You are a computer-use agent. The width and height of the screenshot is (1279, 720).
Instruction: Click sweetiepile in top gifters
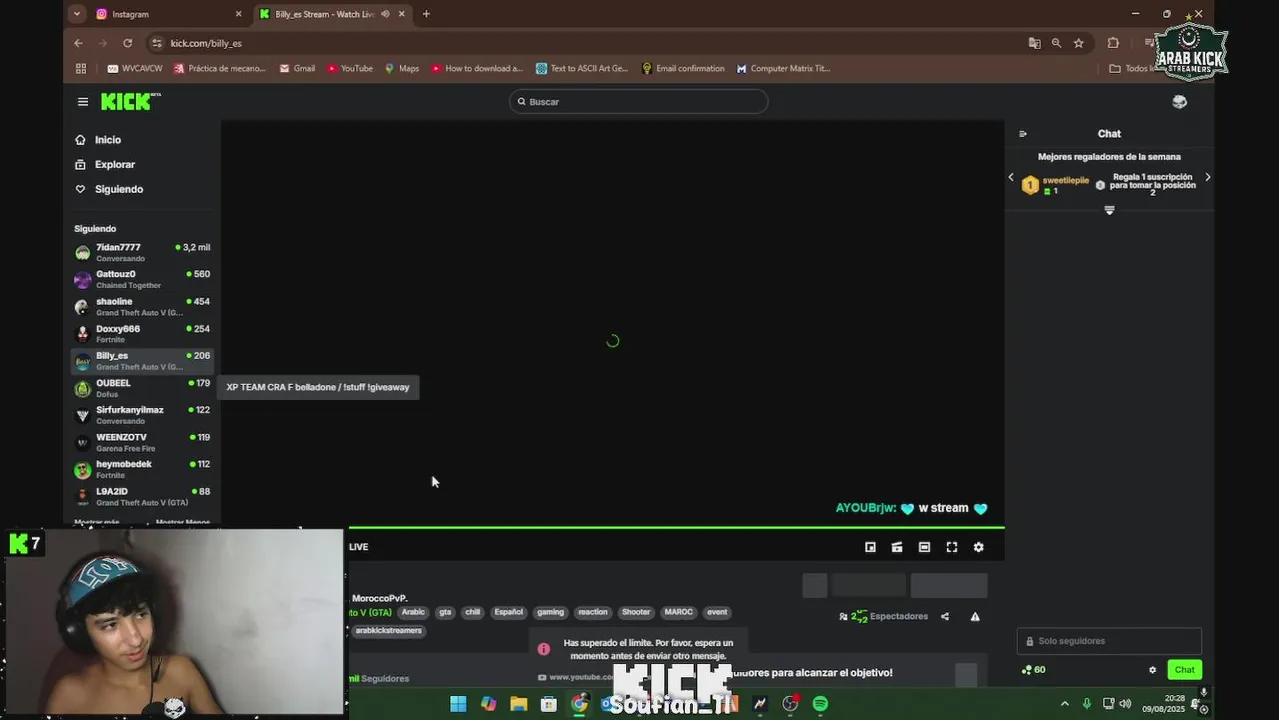tap(1065, 181)
